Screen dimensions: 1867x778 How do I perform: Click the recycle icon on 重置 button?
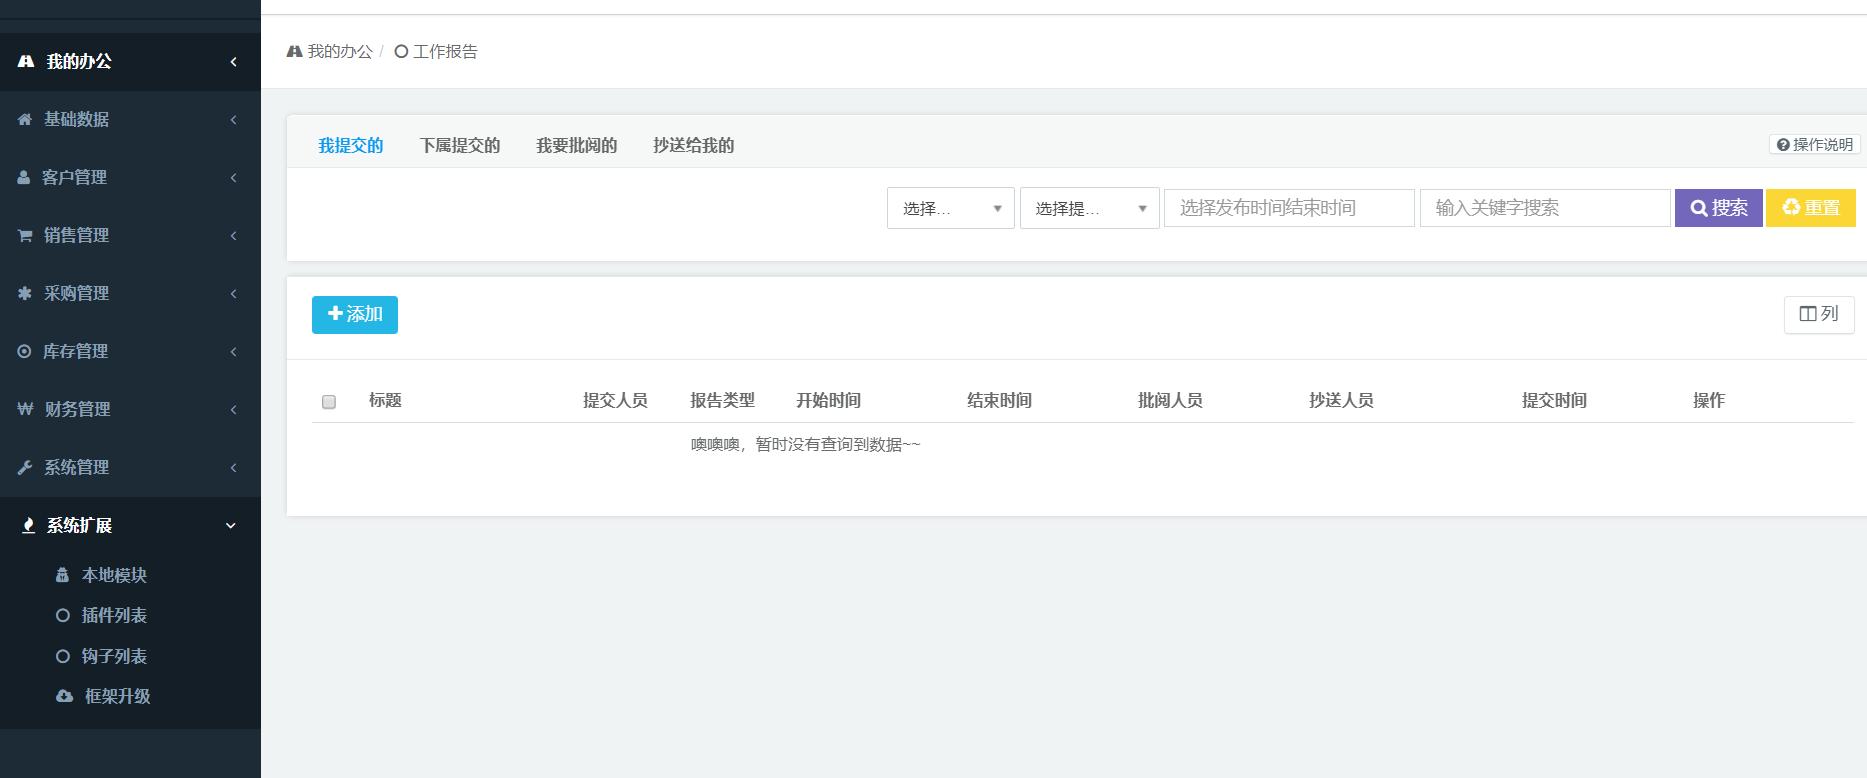pos(1791,207)
